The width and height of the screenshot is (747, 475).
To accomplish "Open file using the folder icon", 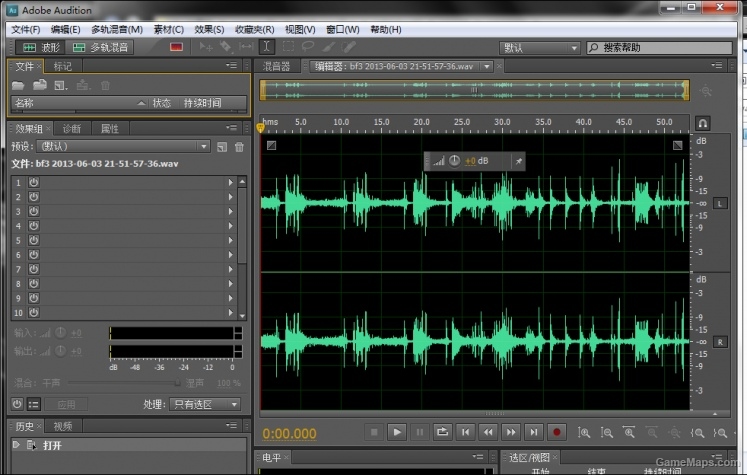I will [x=18, y=85].
